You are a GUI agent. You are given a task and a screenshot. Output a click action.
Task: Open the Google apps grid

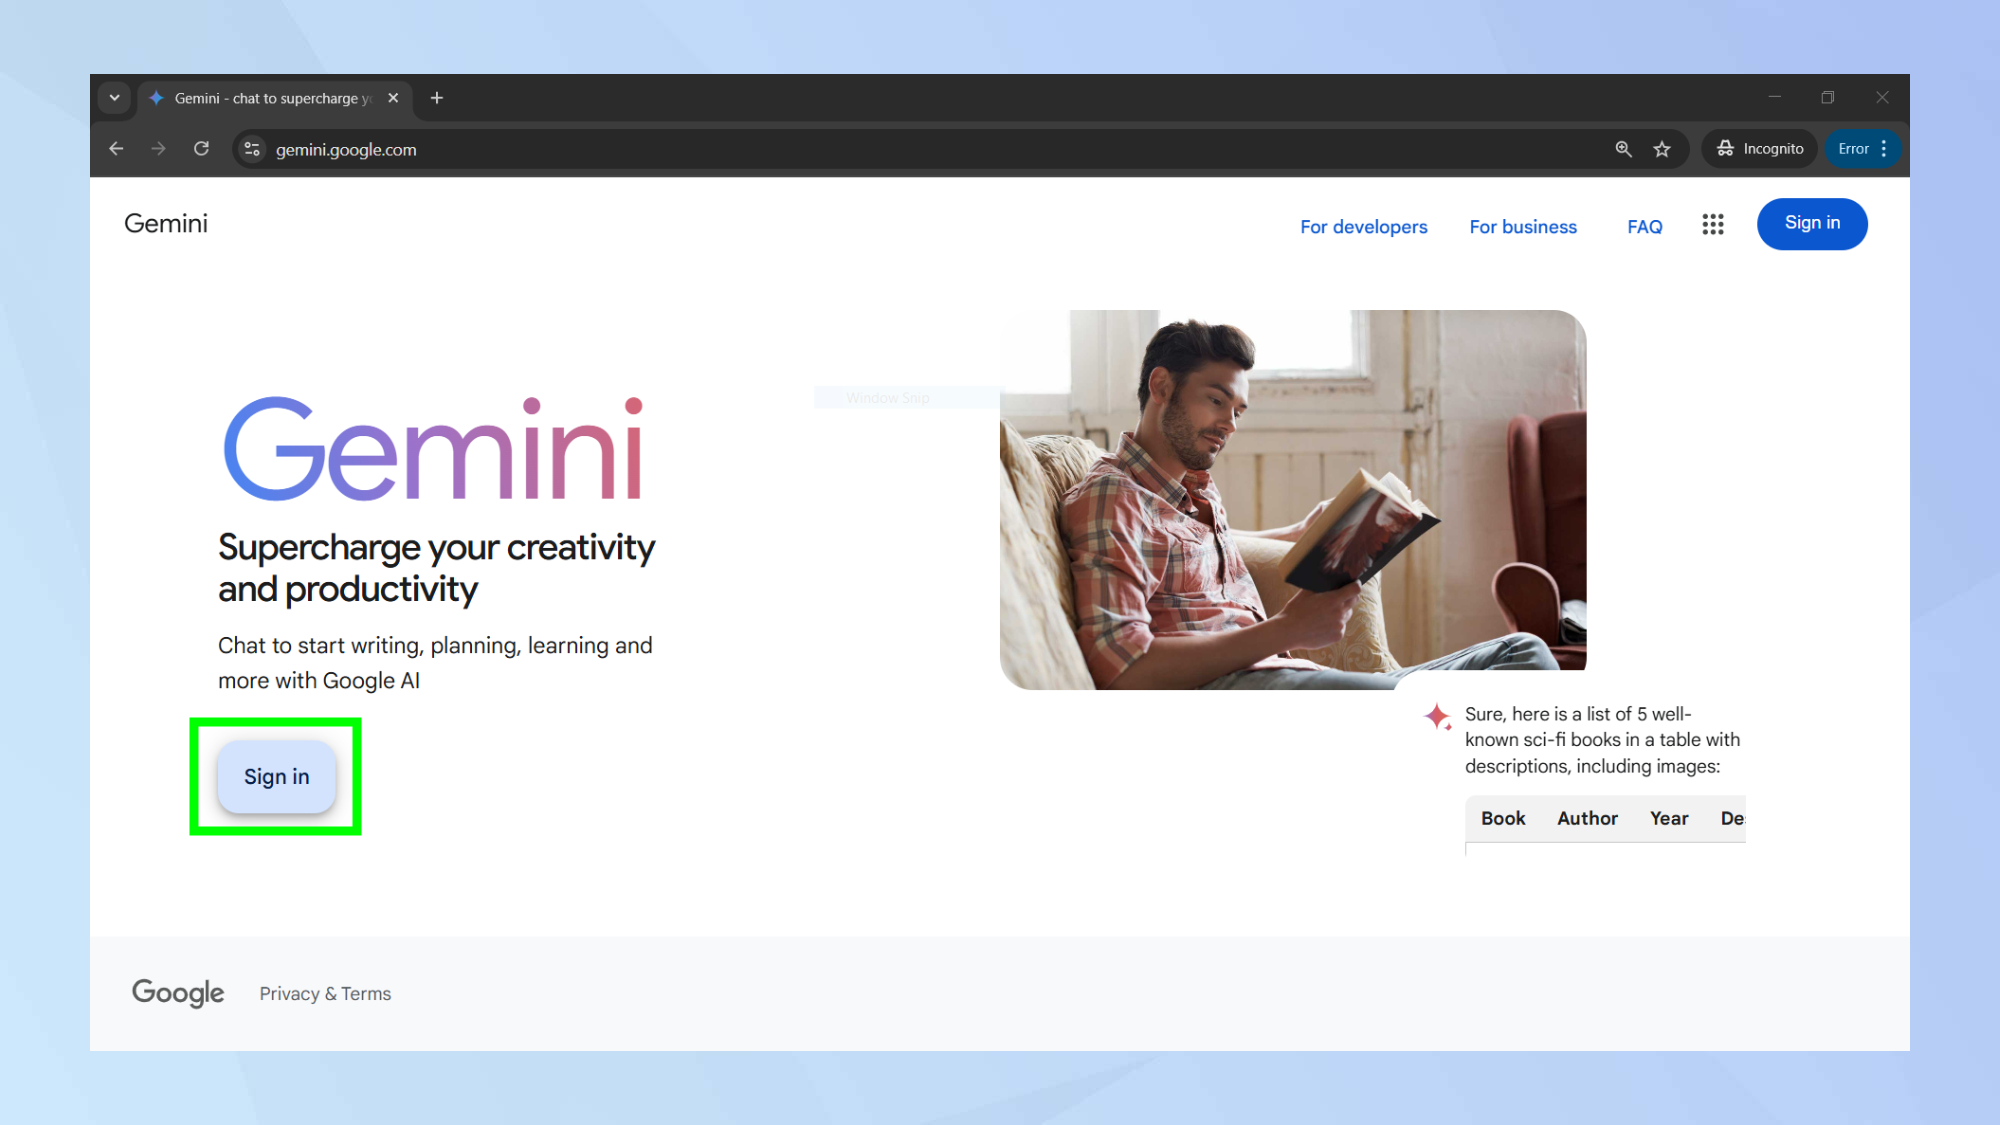[x=1712, y=225]
